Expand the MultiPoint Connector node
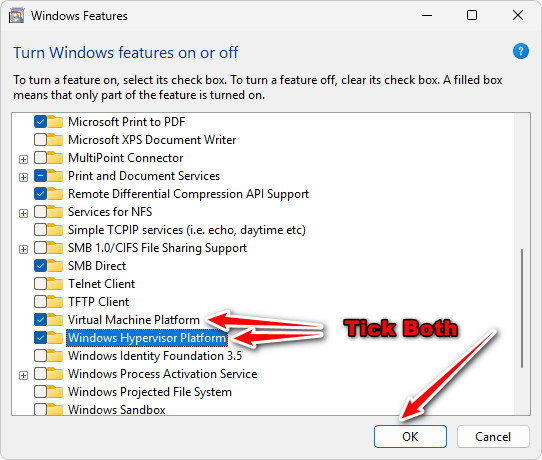542x460 pixels. pos(23,159)
